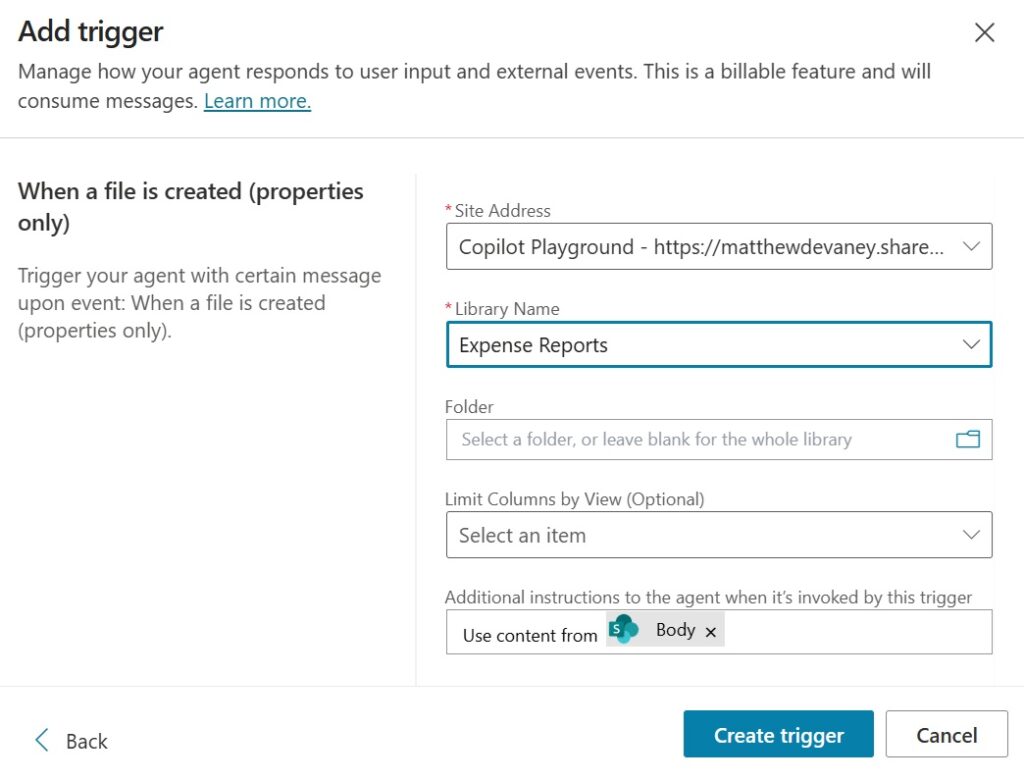Click into the Folder text field
The width and height of the screenshot is (1024, 780).
(x=690, y=439)
